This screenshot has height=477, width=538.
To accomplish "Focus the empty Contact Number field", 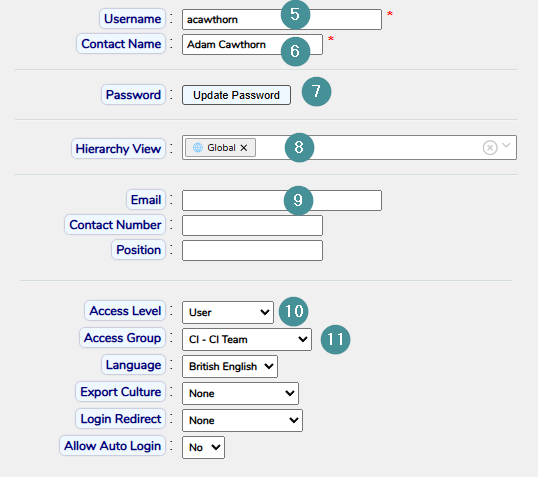I will pos(252,225).
